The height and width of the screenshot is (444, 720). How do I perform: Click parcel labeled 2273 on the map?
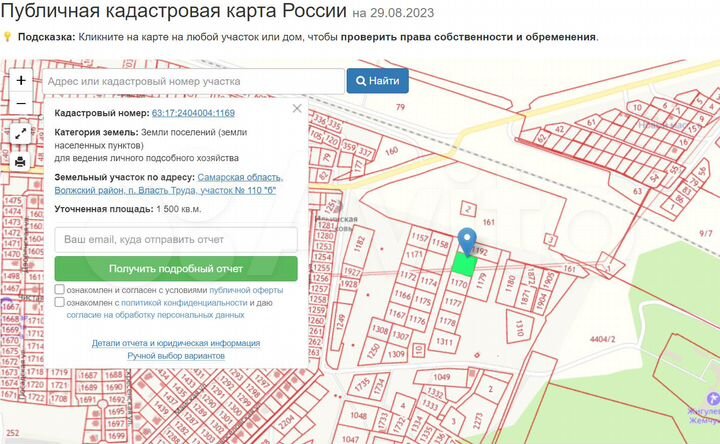pyautogui.click(x=478, y=420)
